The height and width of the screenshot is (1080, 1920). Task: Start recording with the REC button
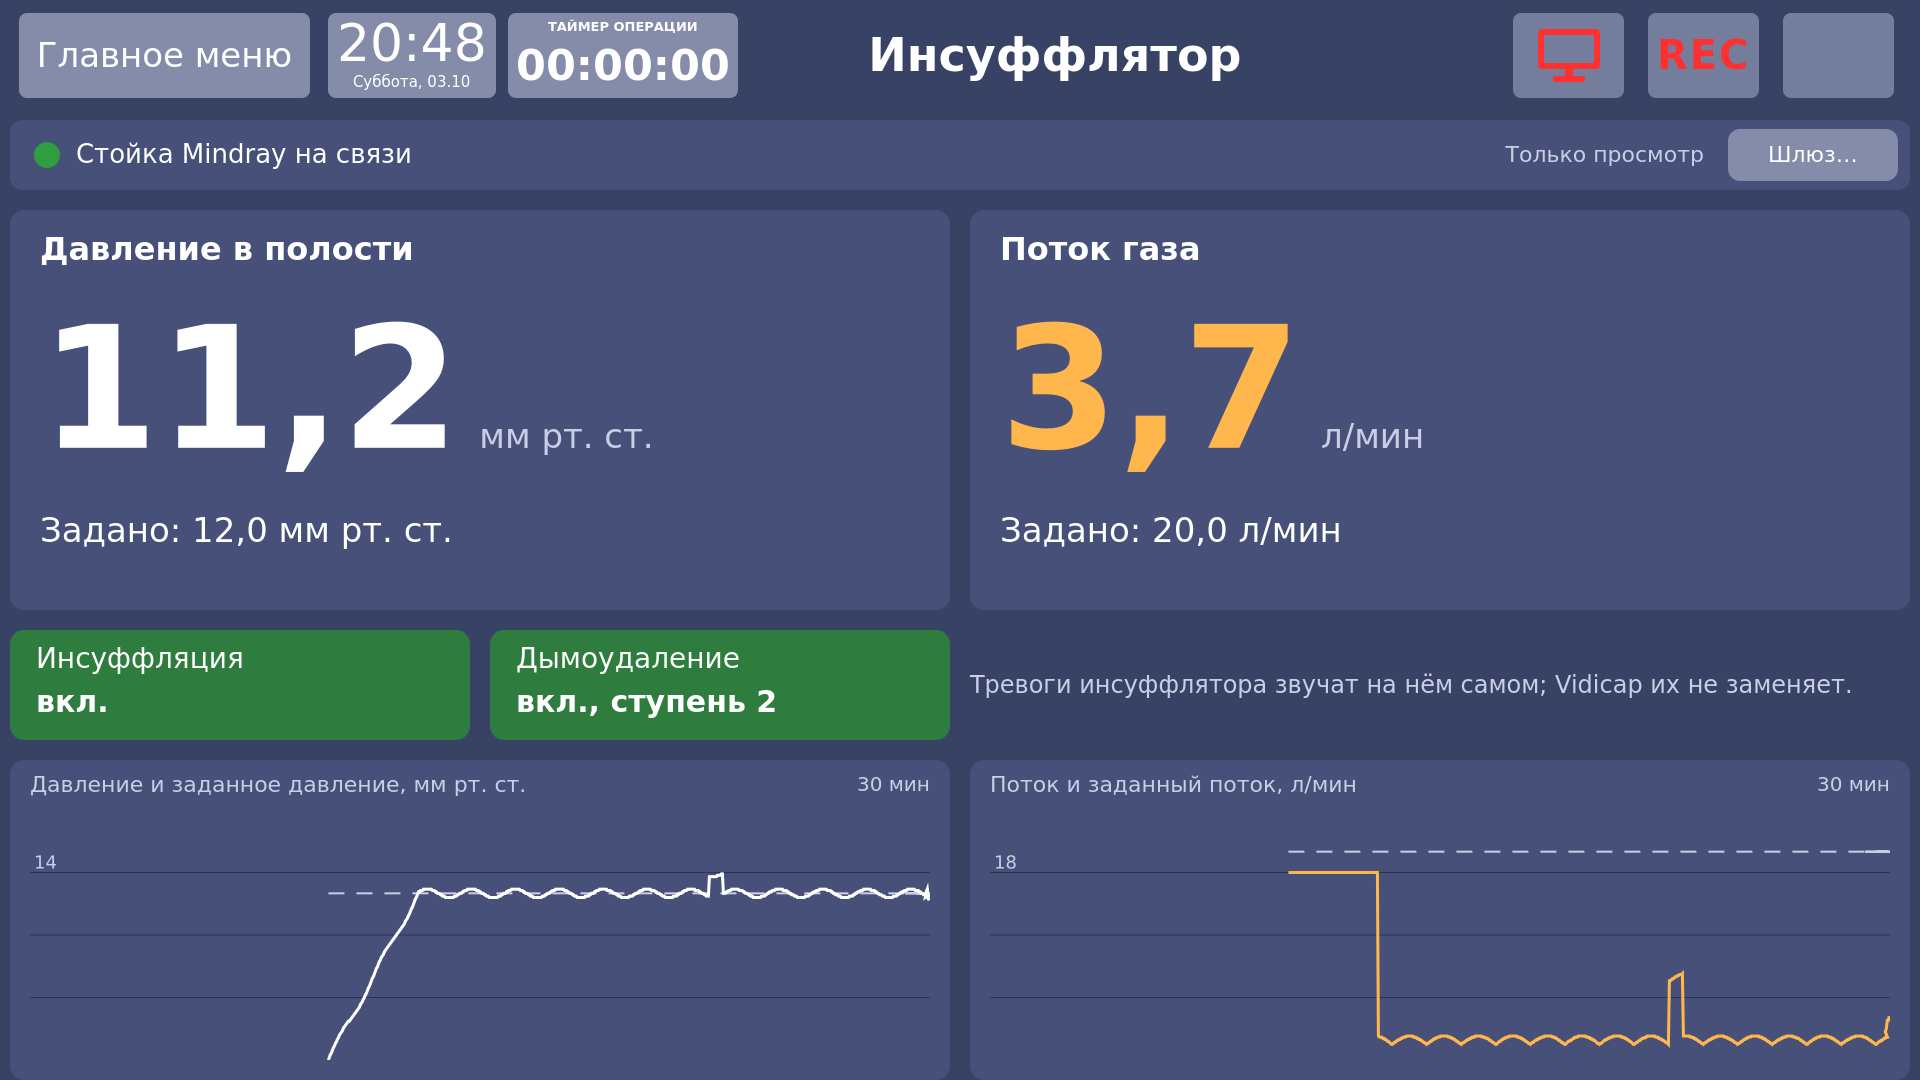[1703, 55]
